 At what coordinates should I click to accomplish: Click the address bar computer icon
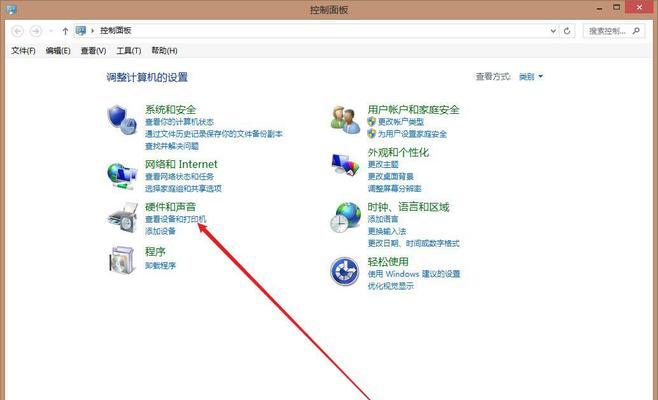[81, 31]
